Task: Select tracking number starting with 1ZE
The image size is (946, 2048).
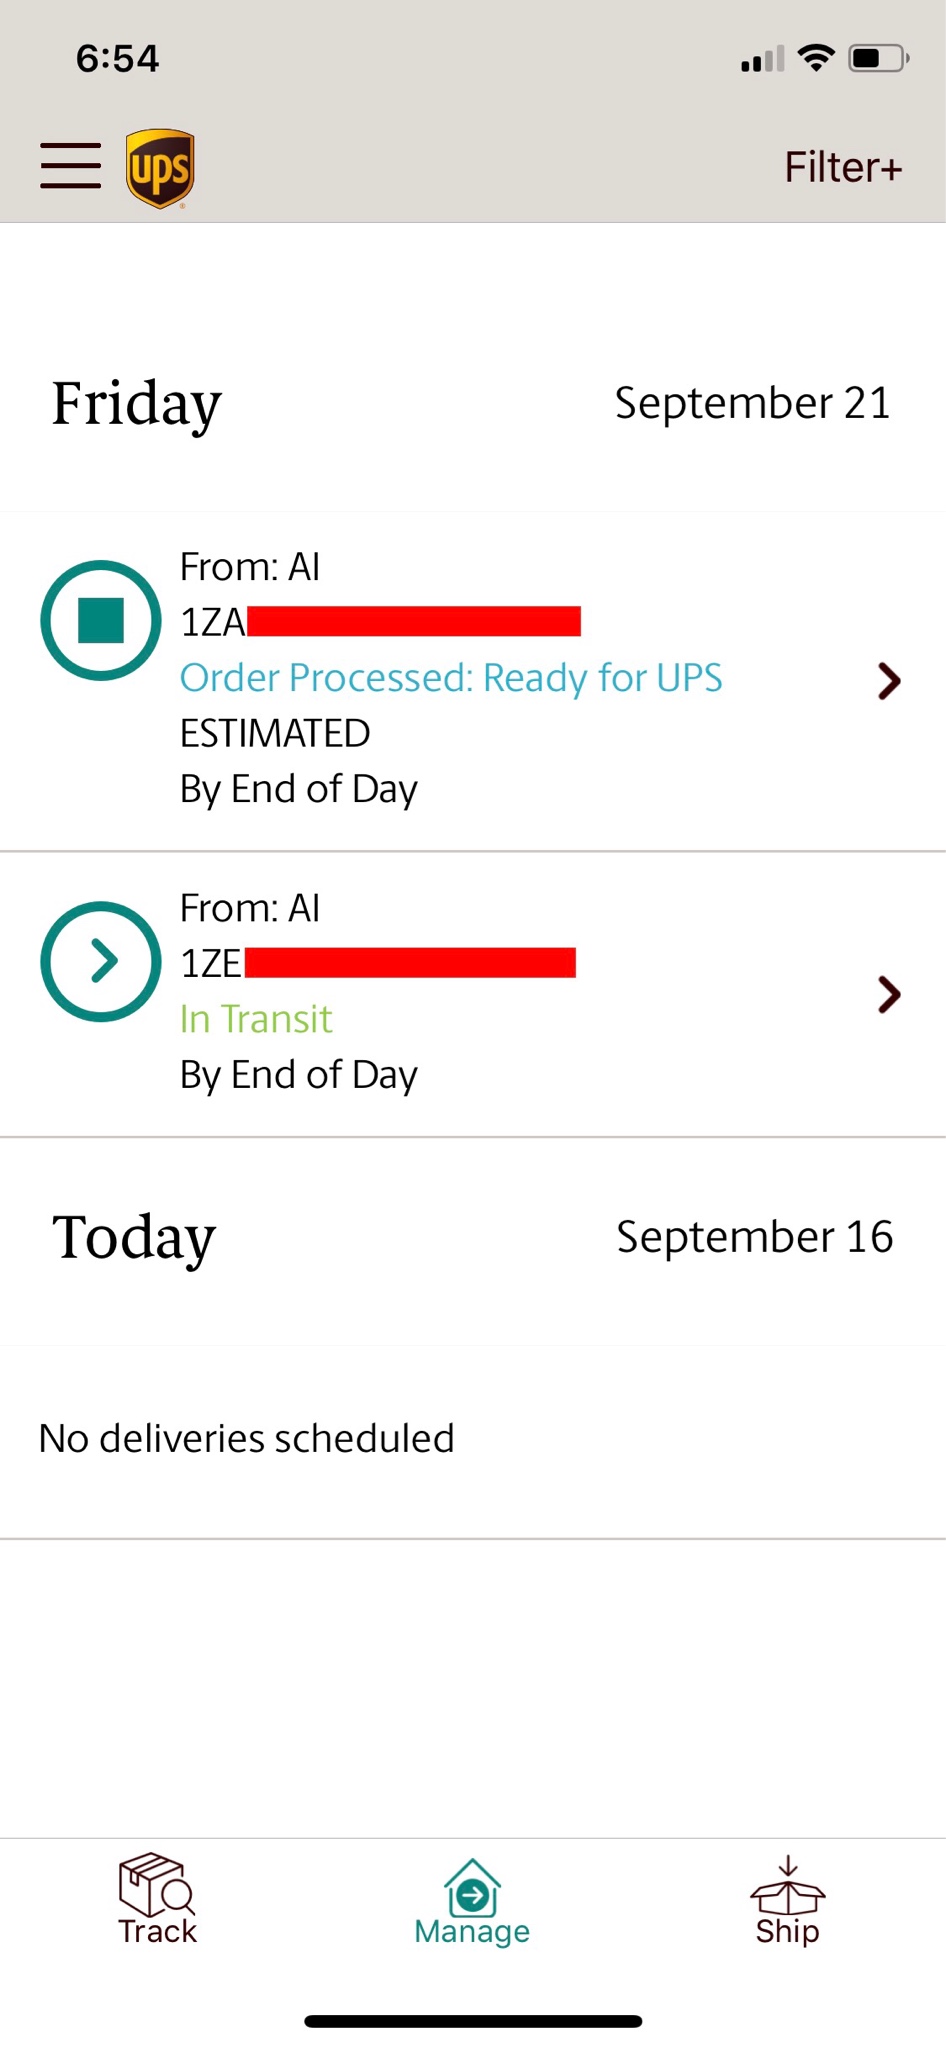Action: [378, 964]
